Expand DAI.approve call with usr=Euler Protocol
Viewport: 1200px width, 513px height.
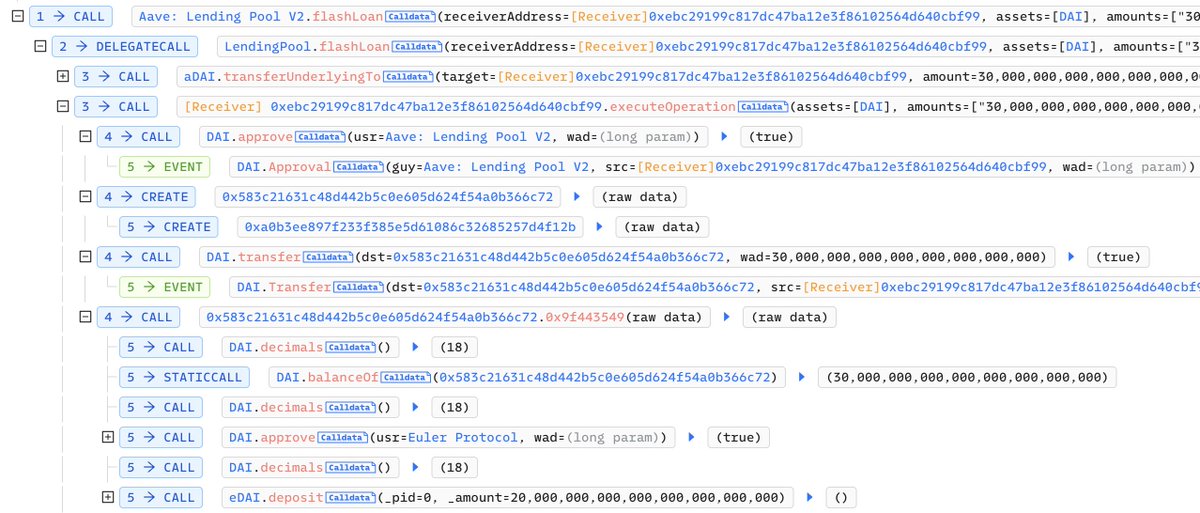(109, 437)
